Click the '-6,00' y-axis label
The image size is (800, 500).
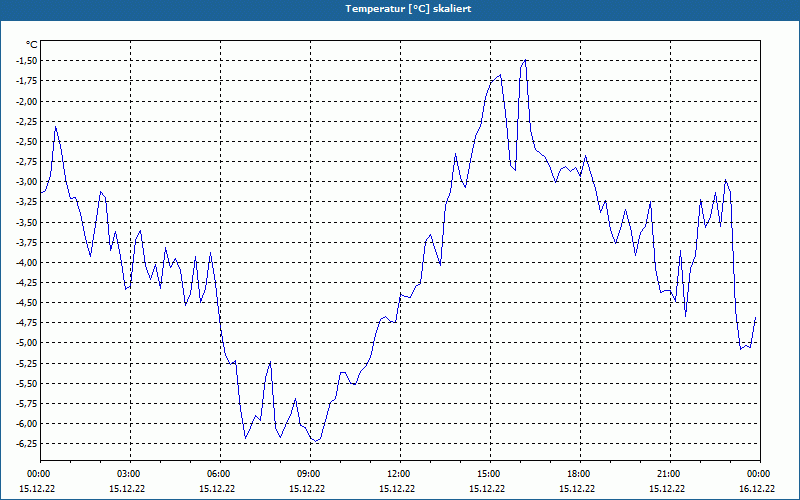pos(28,423)
